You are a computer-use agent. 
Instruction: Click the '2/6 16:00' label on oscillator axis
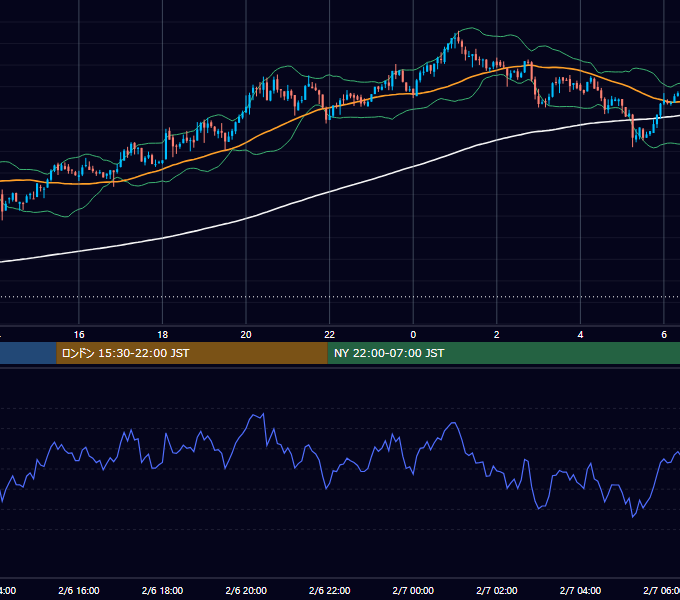click(79, 590)
